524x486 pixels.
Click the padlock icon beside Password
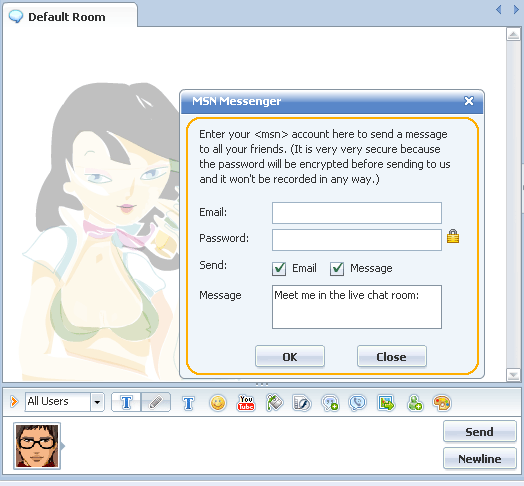453,236
